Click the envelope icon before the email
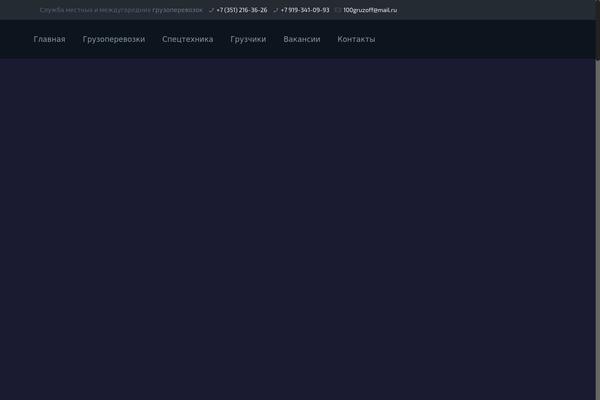The image size is (600, 400). click(x=338, y=10)
